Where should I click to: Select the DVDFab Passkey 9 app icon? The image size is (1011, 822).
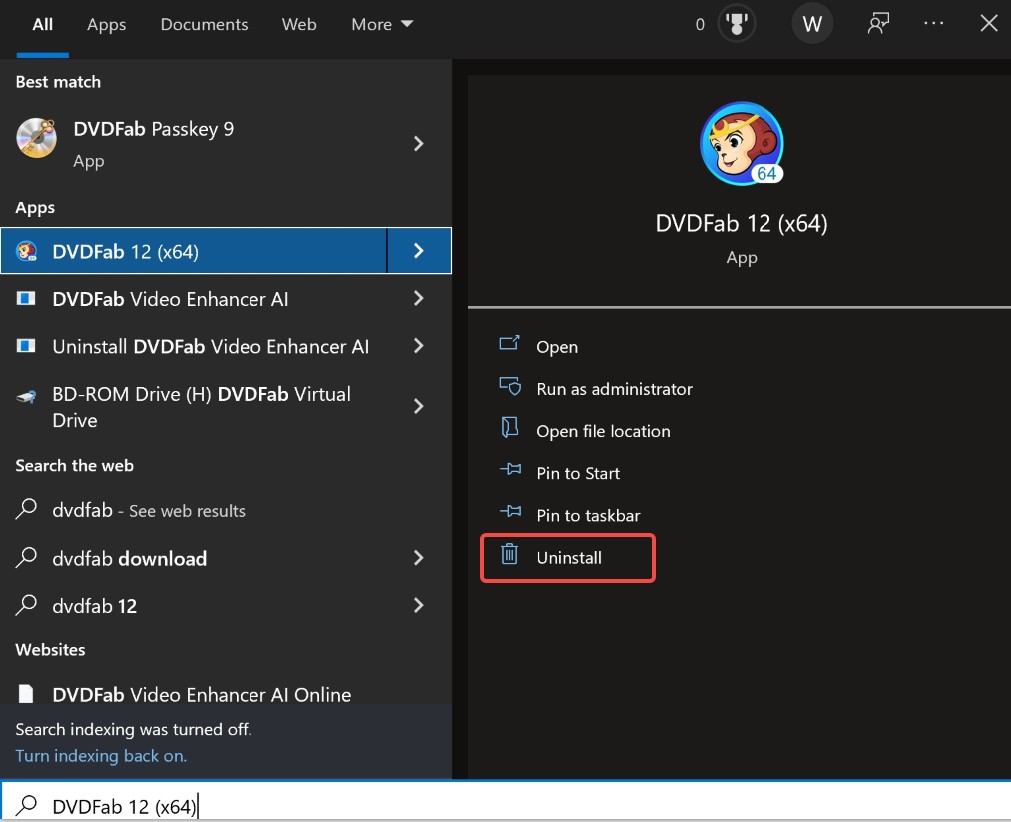coord(36,138)
